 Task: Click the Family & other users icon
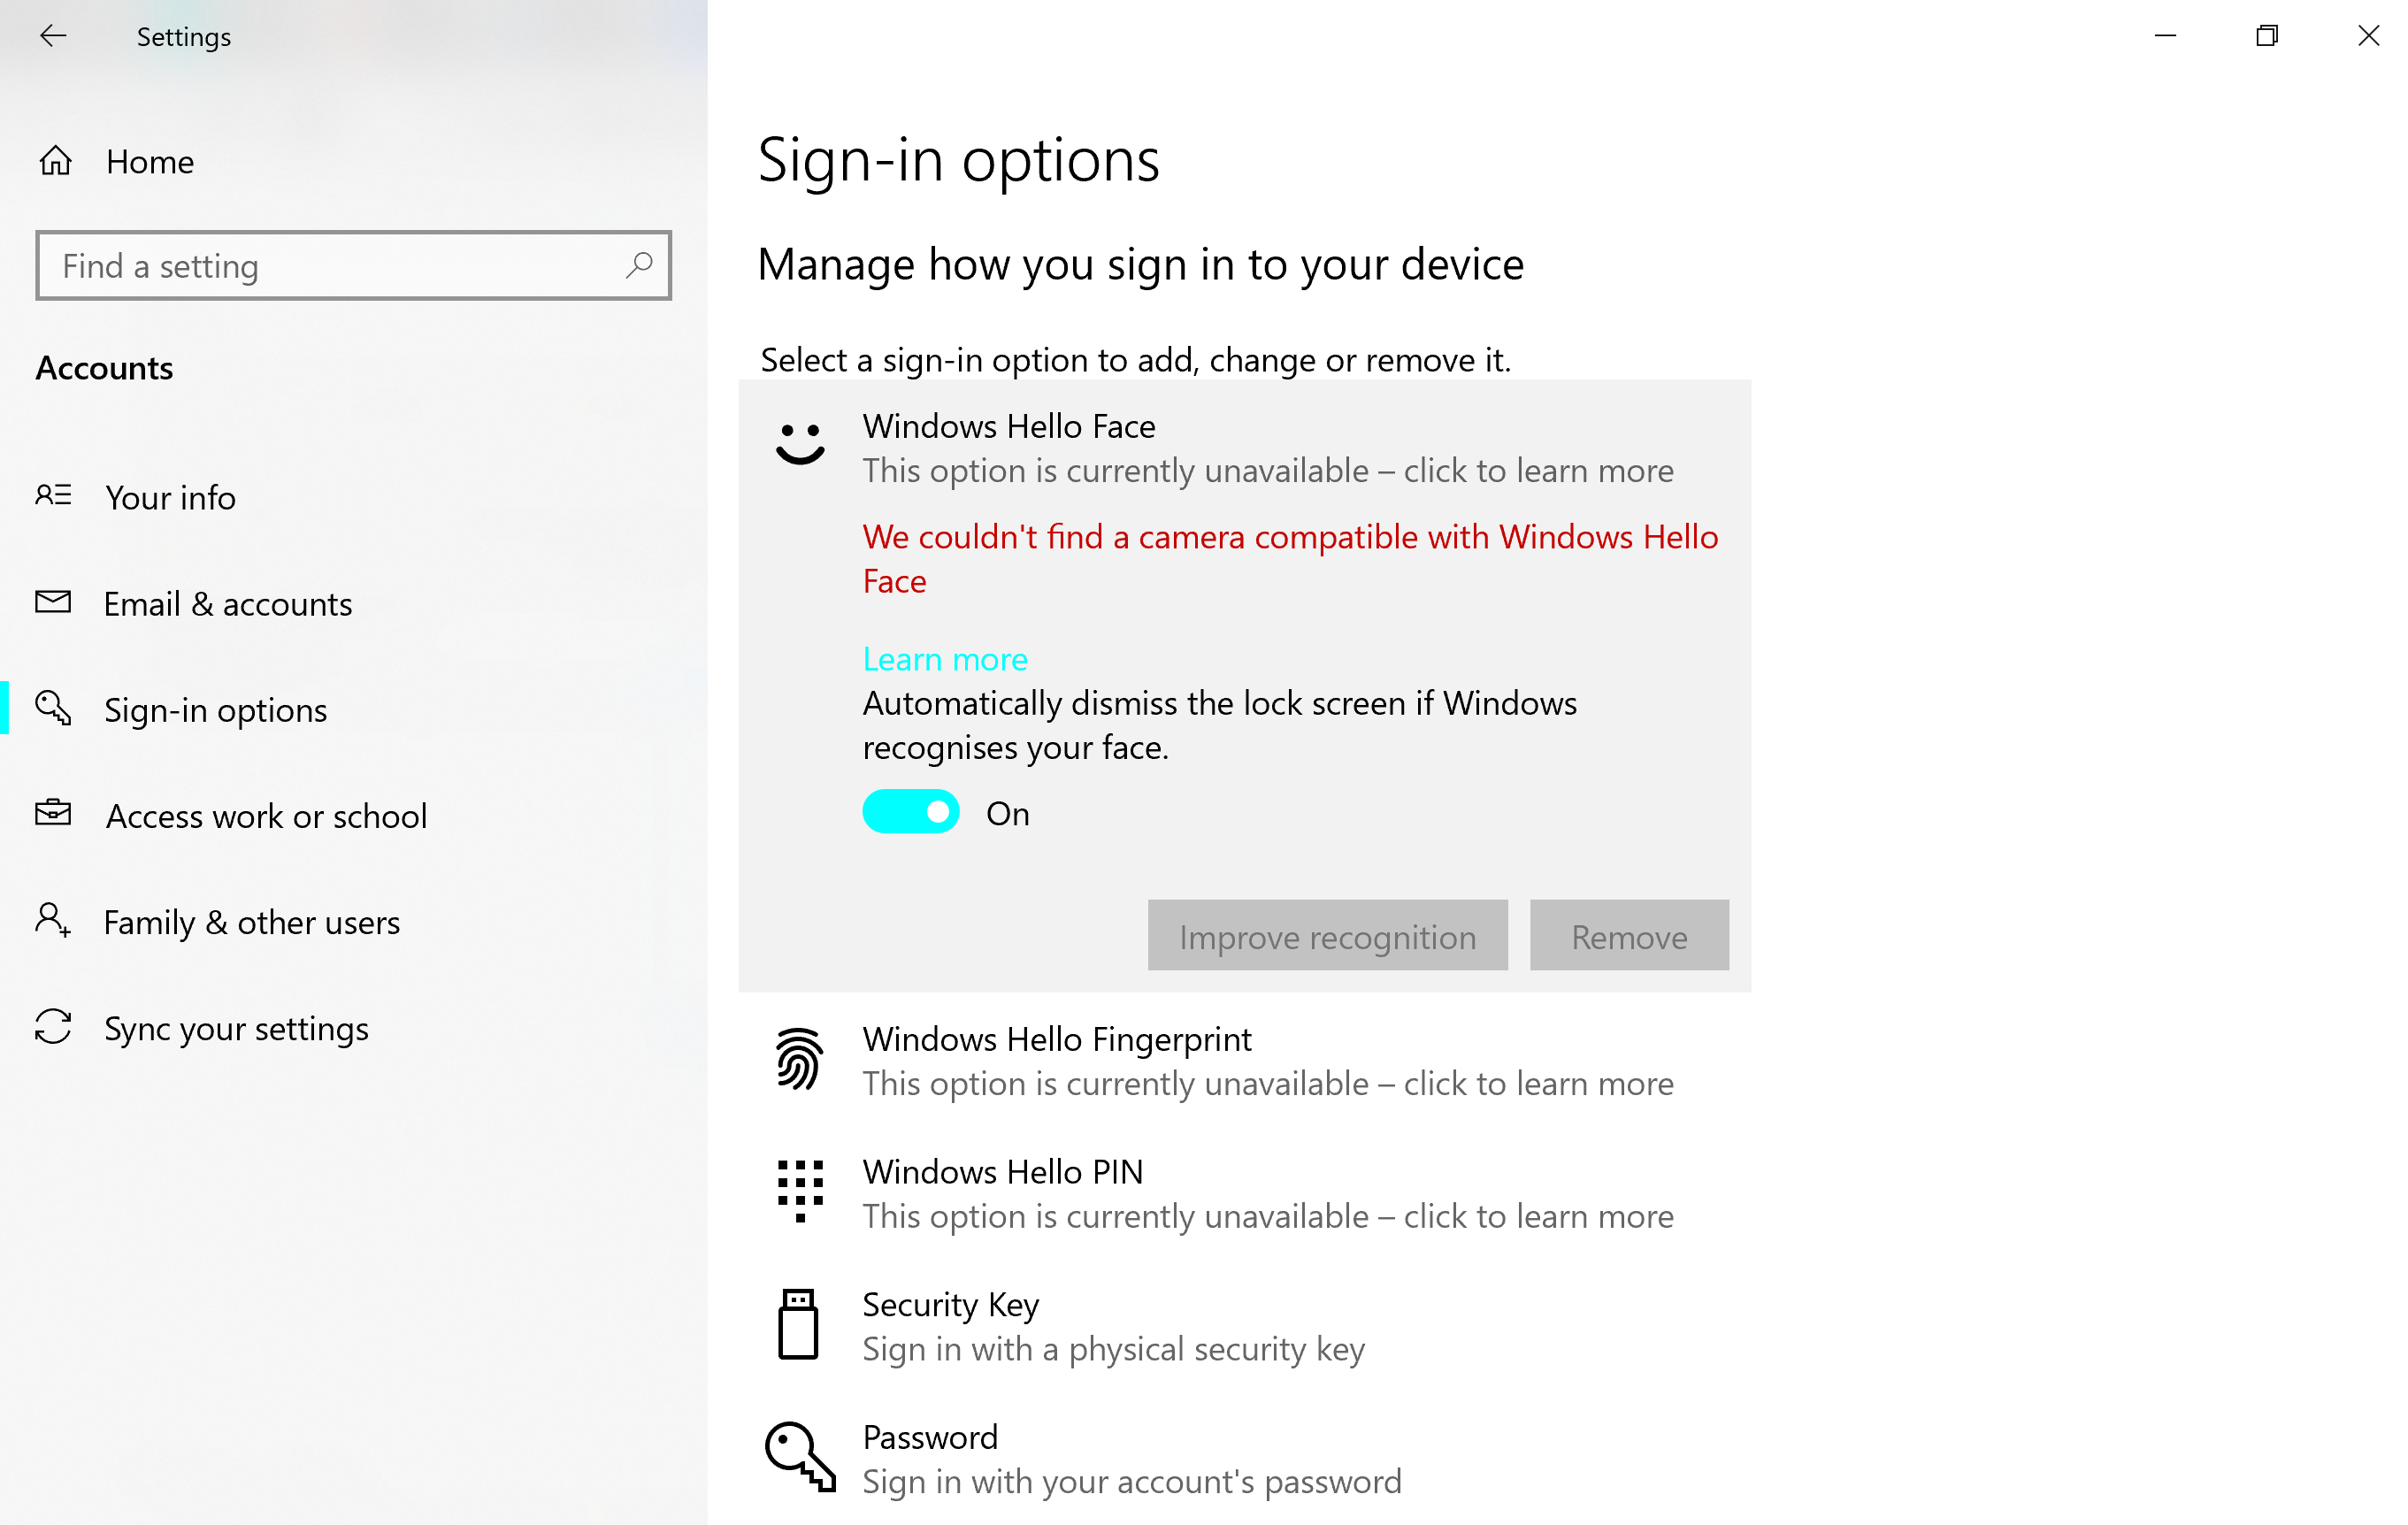pos(53,919)
